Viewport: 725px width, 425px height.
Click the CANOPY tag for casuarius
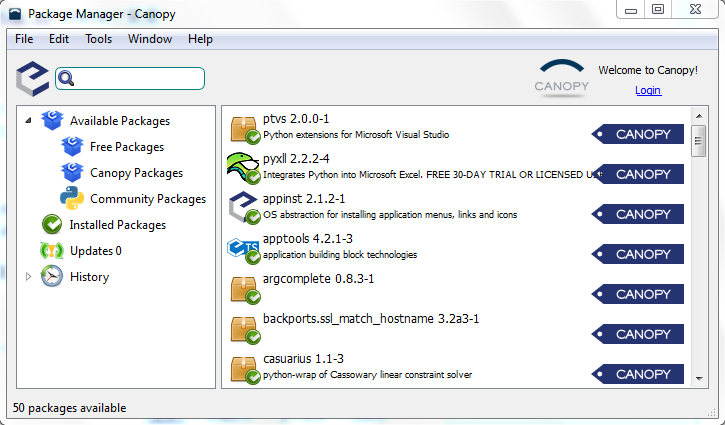point(638,374)
